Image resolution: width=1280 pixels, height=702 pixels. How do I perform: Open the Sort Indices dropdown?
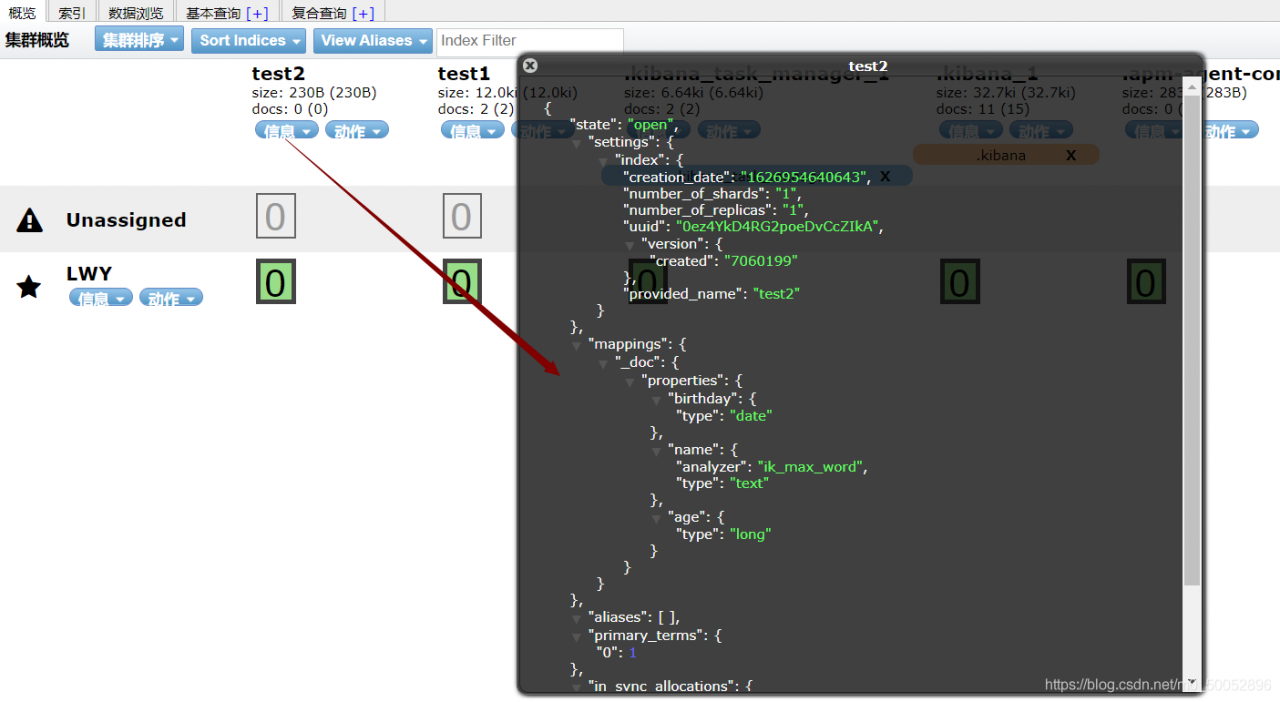(x=248, y=40)
